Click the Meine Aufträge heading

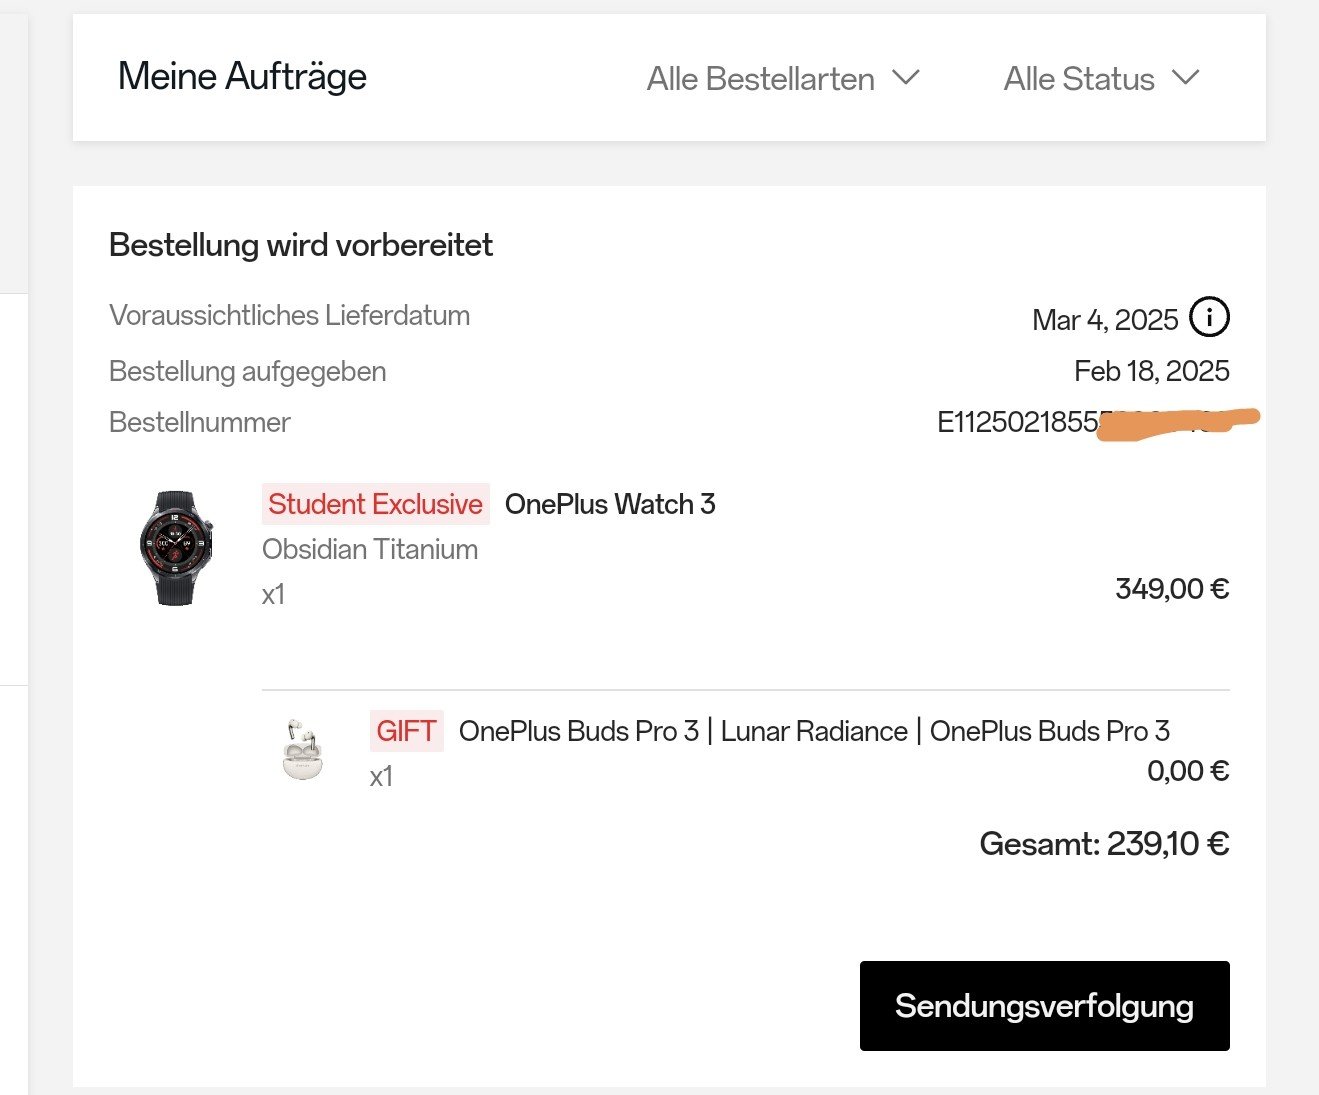(242, 76)
